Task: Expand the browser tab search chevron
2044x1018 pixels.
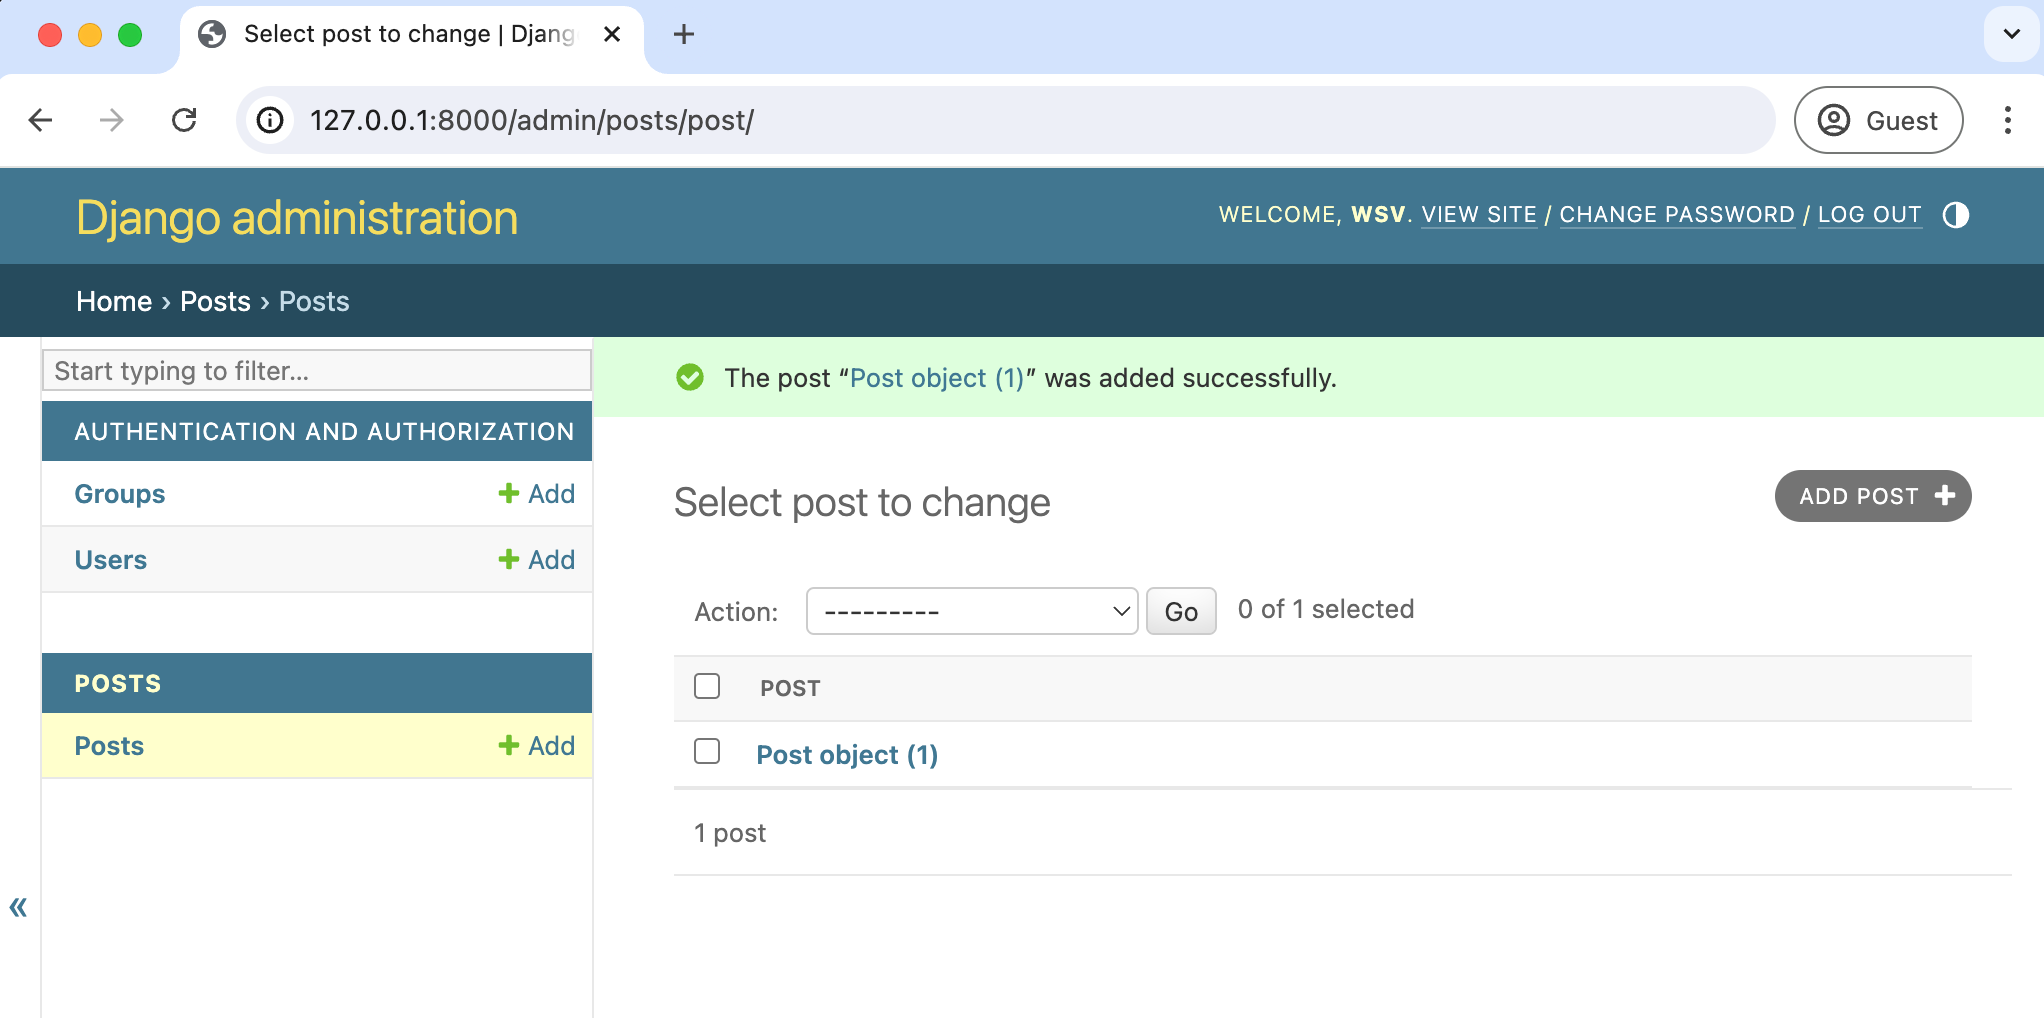Action: [x=2012, y=34]
